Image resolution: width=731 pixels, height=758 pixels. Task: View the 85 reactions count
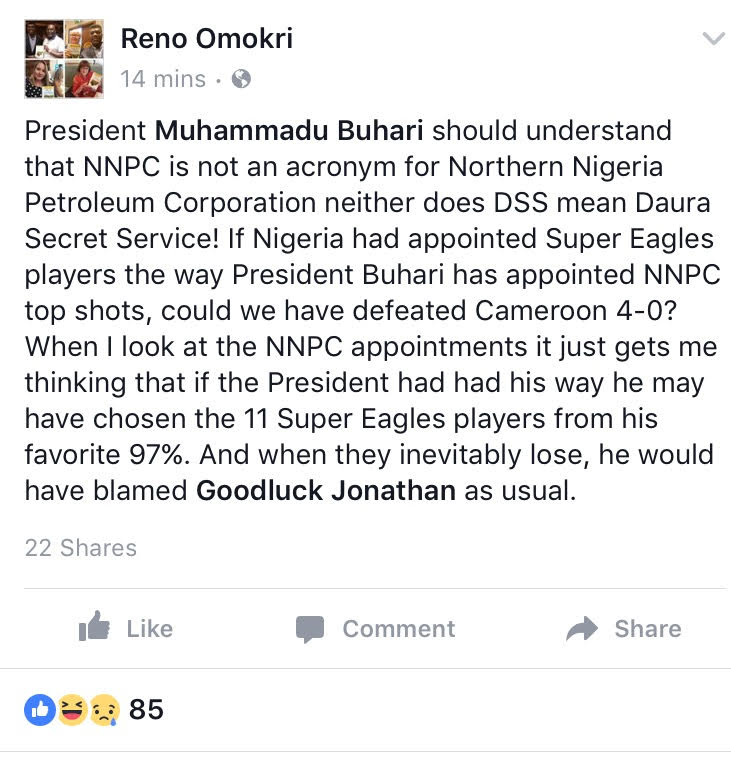146,710
